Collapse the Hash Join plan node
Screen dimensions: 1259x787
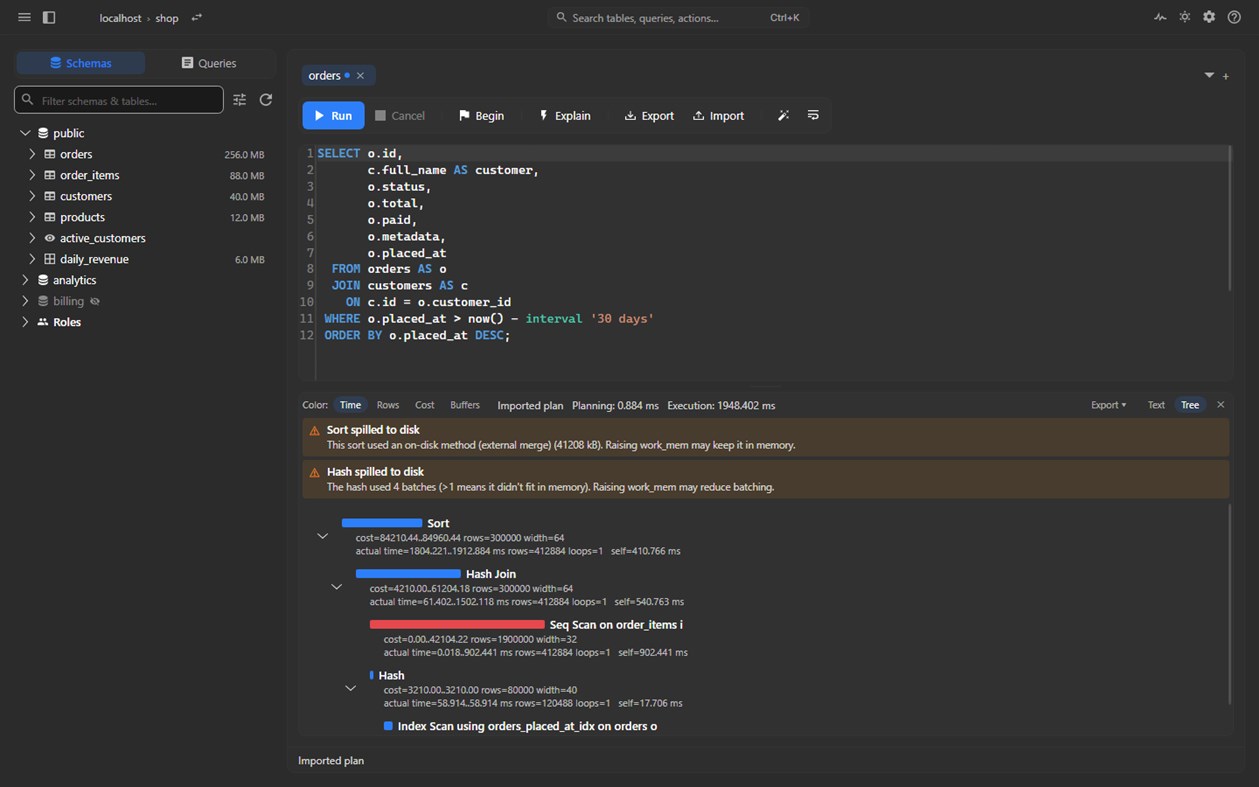(x=336, y=588)
